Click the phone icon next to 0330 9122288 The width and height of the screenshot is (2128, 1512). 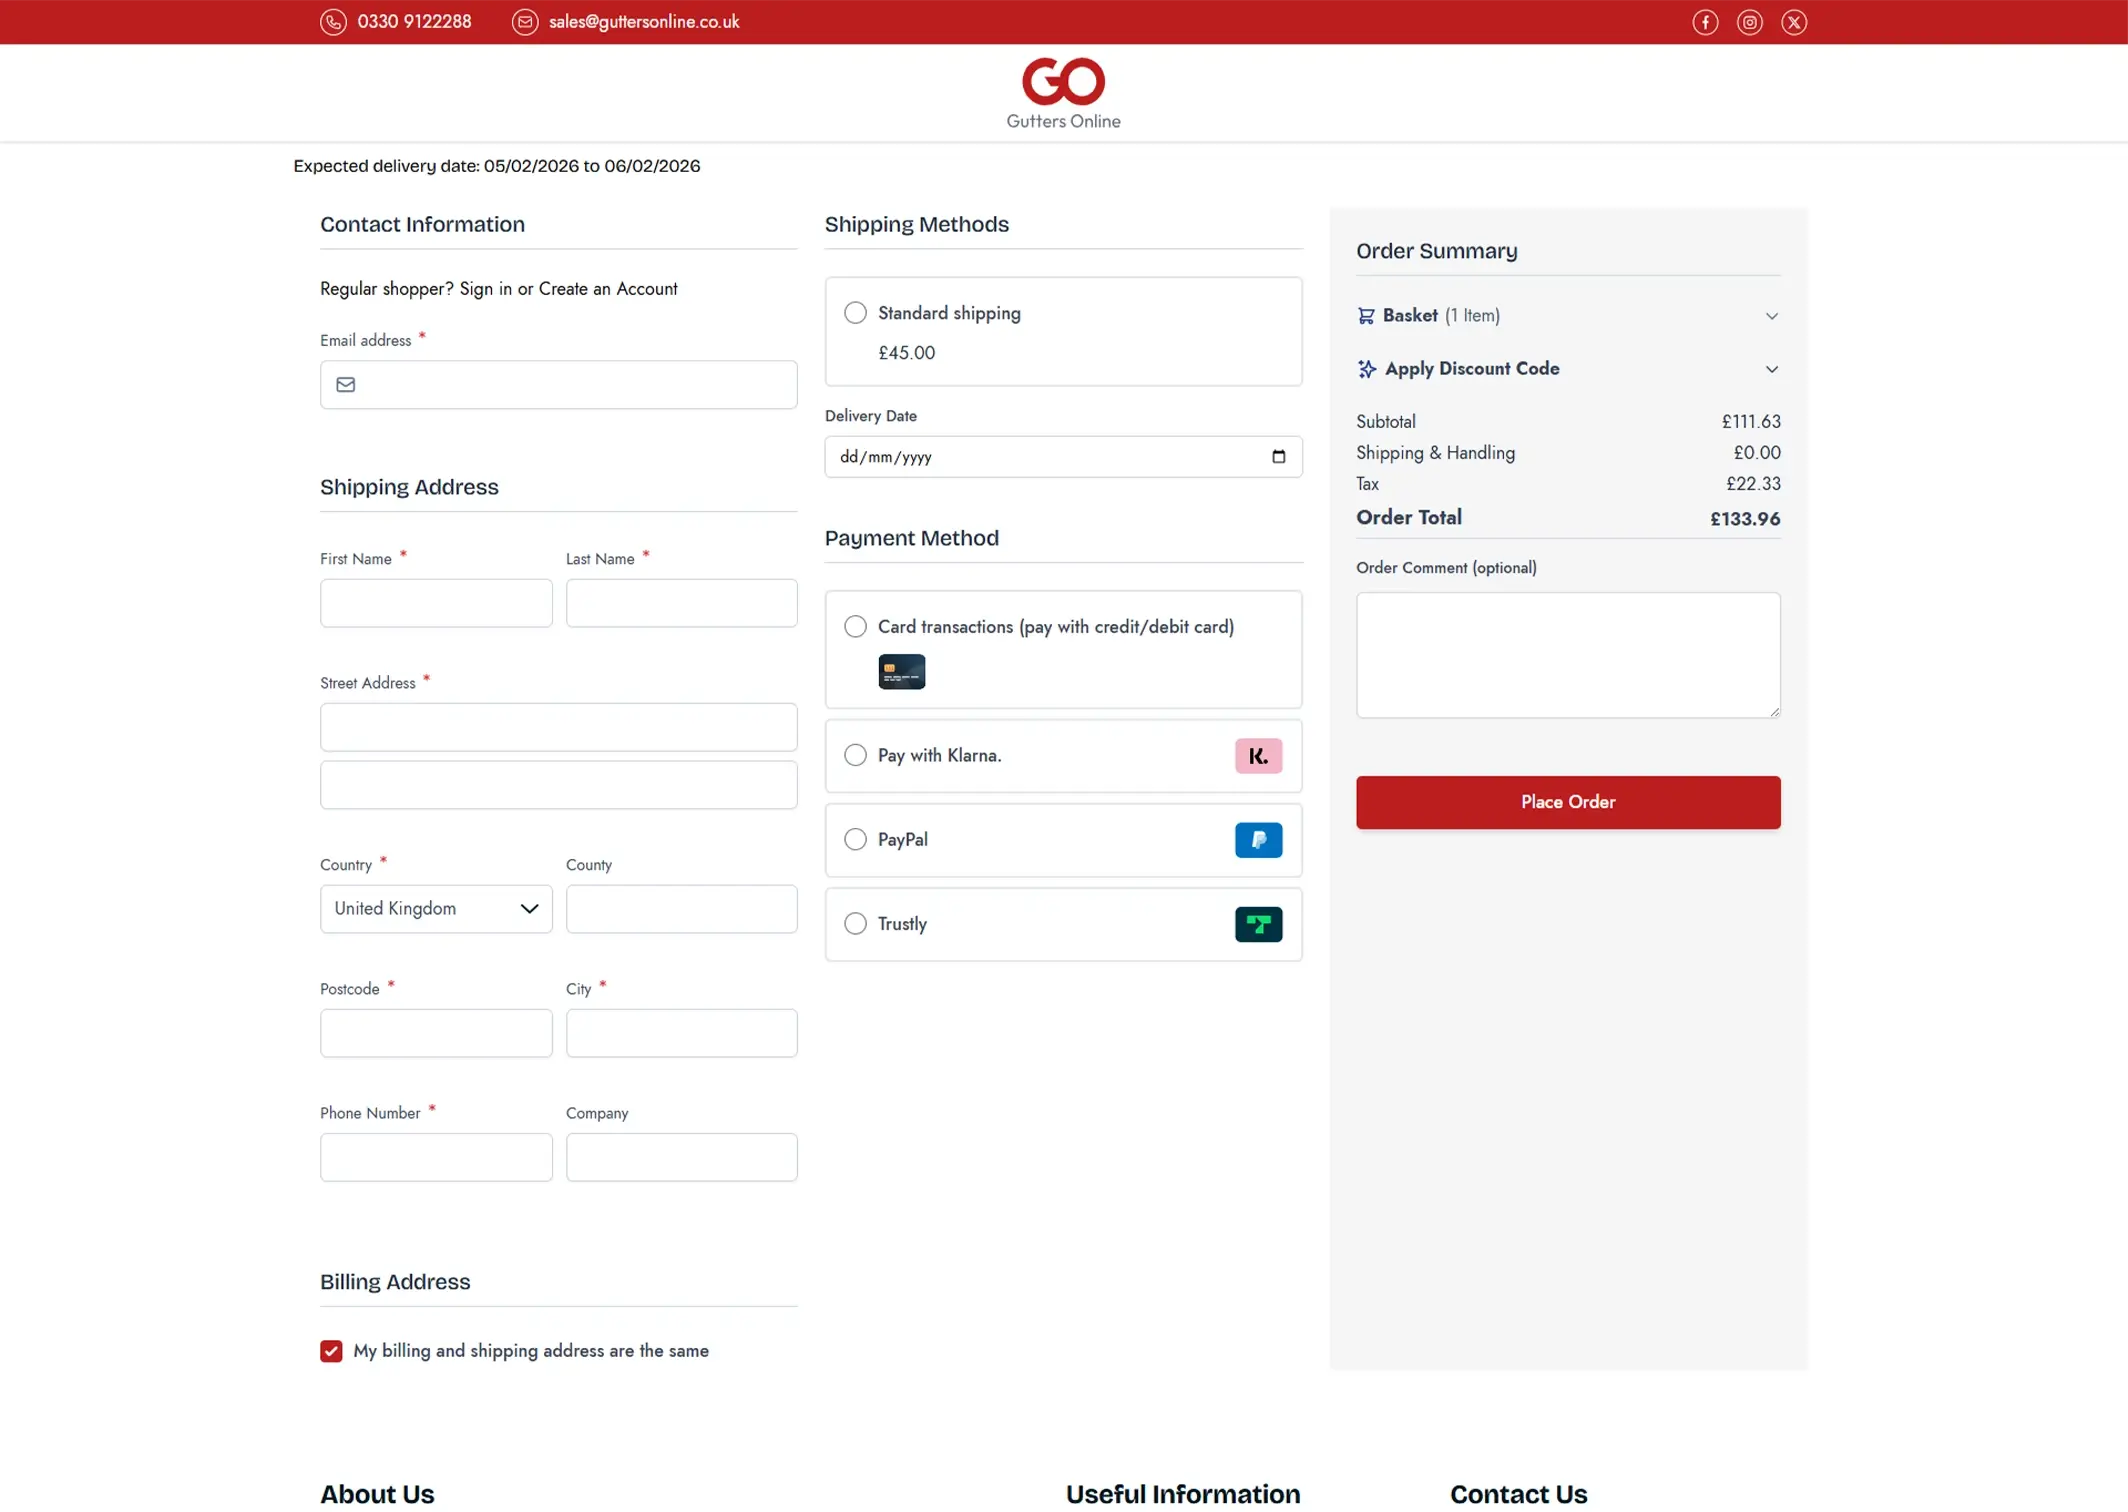tap(333, 21)
